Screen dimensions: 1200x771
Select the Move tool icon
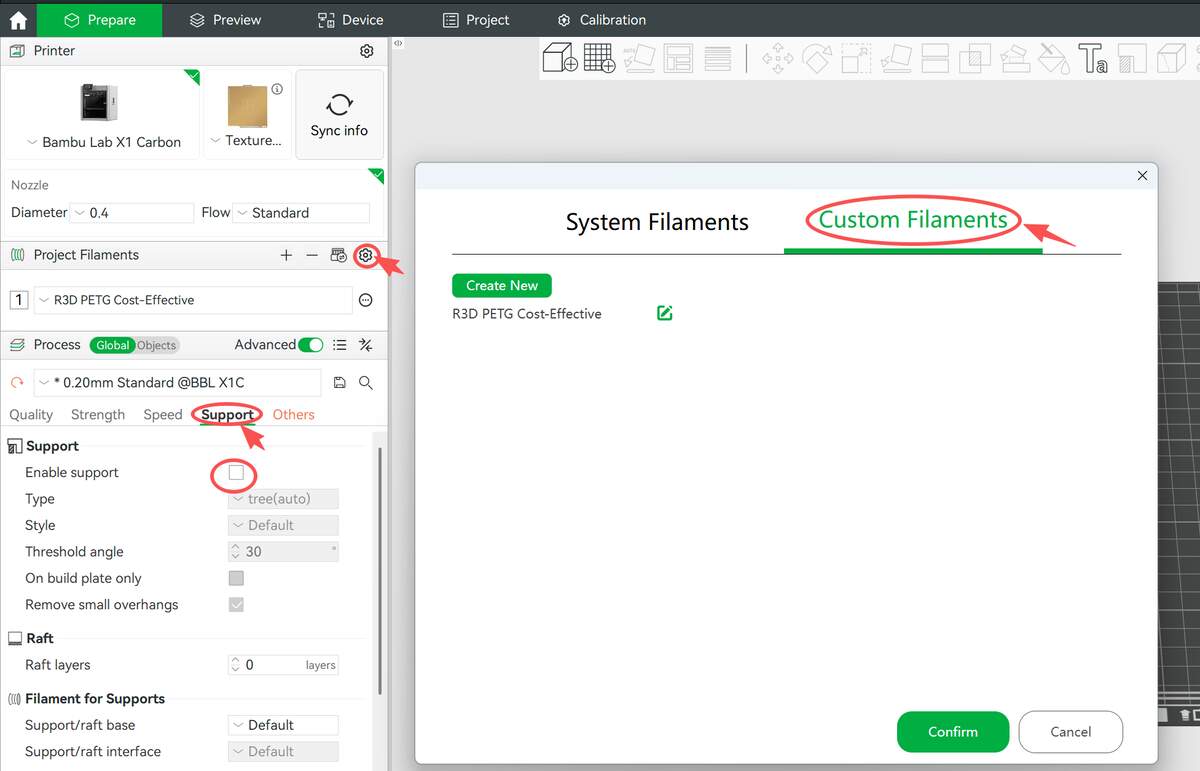pyautogui.click(x=778, y=58)
